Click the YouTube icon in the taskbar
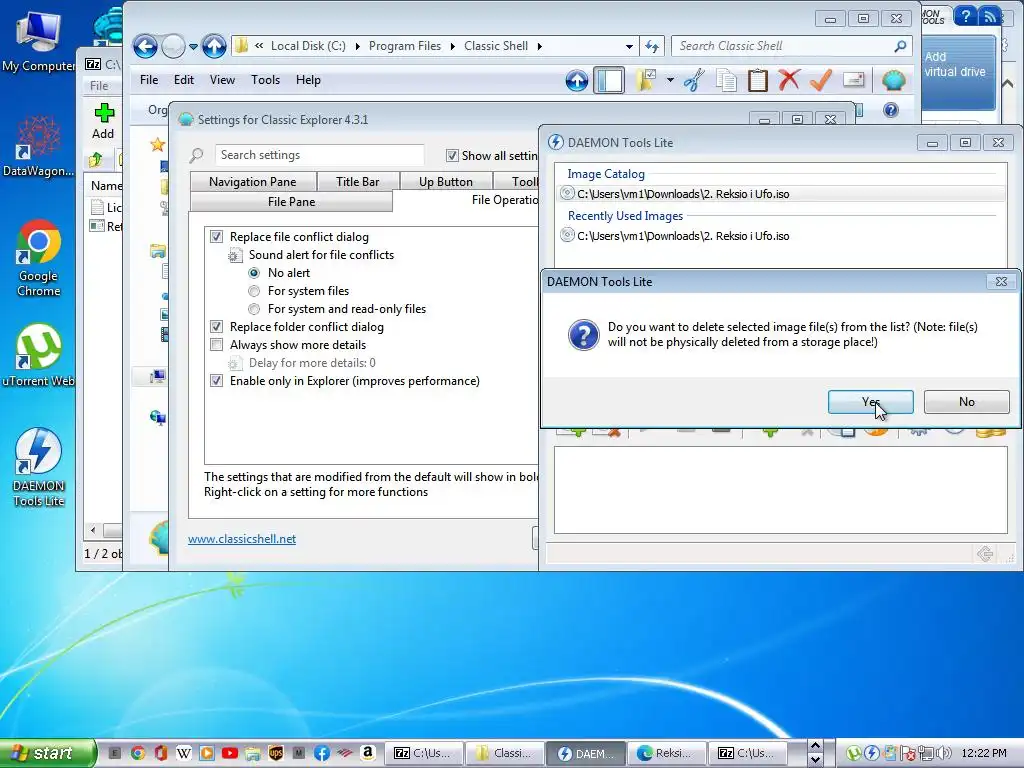Viewport: 1024px width, 768px height. 230,753
